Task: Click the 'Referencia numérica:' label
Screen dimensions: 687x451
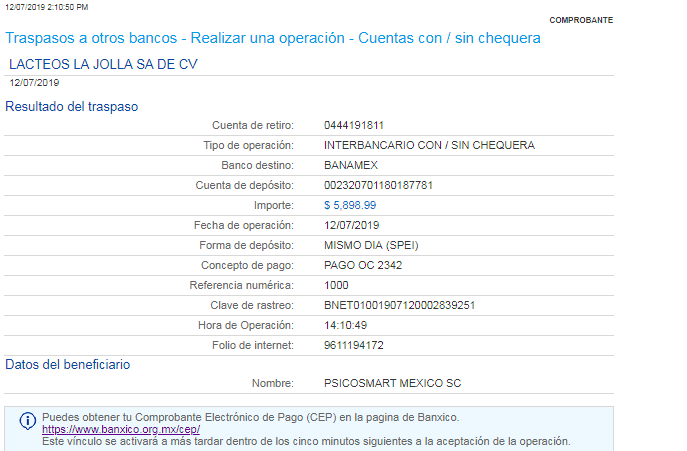Action: click(241, 285)
